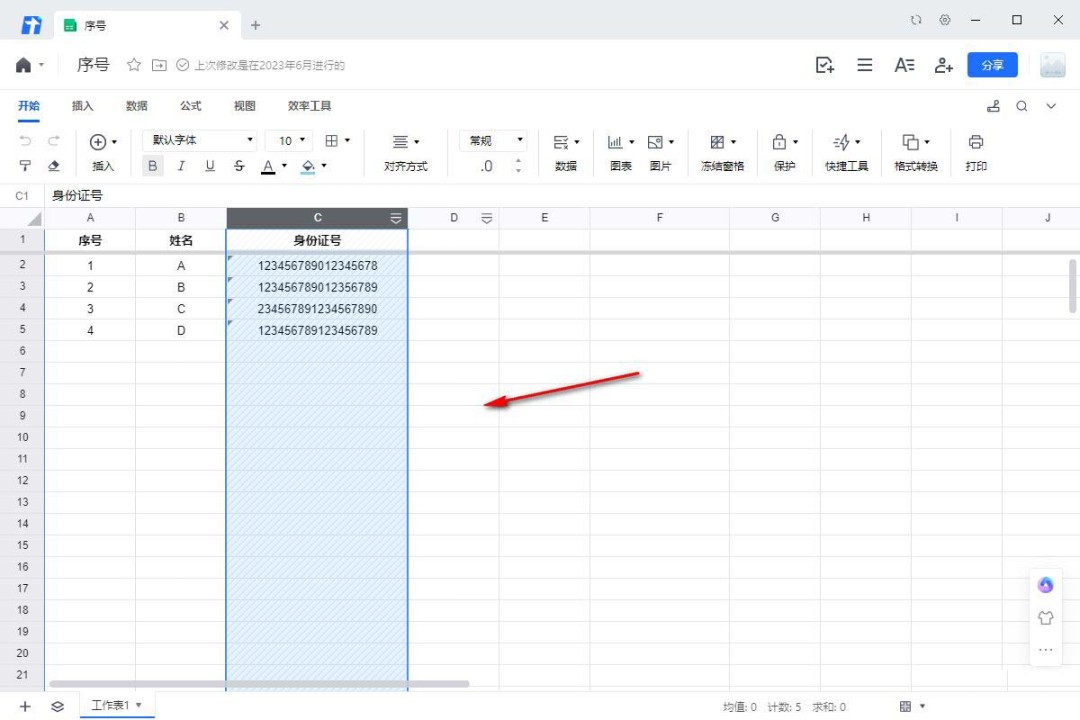Viewport: 1080px width, 720px height.
Task: Click the print (打印) icon
Action: coord(976,142)
